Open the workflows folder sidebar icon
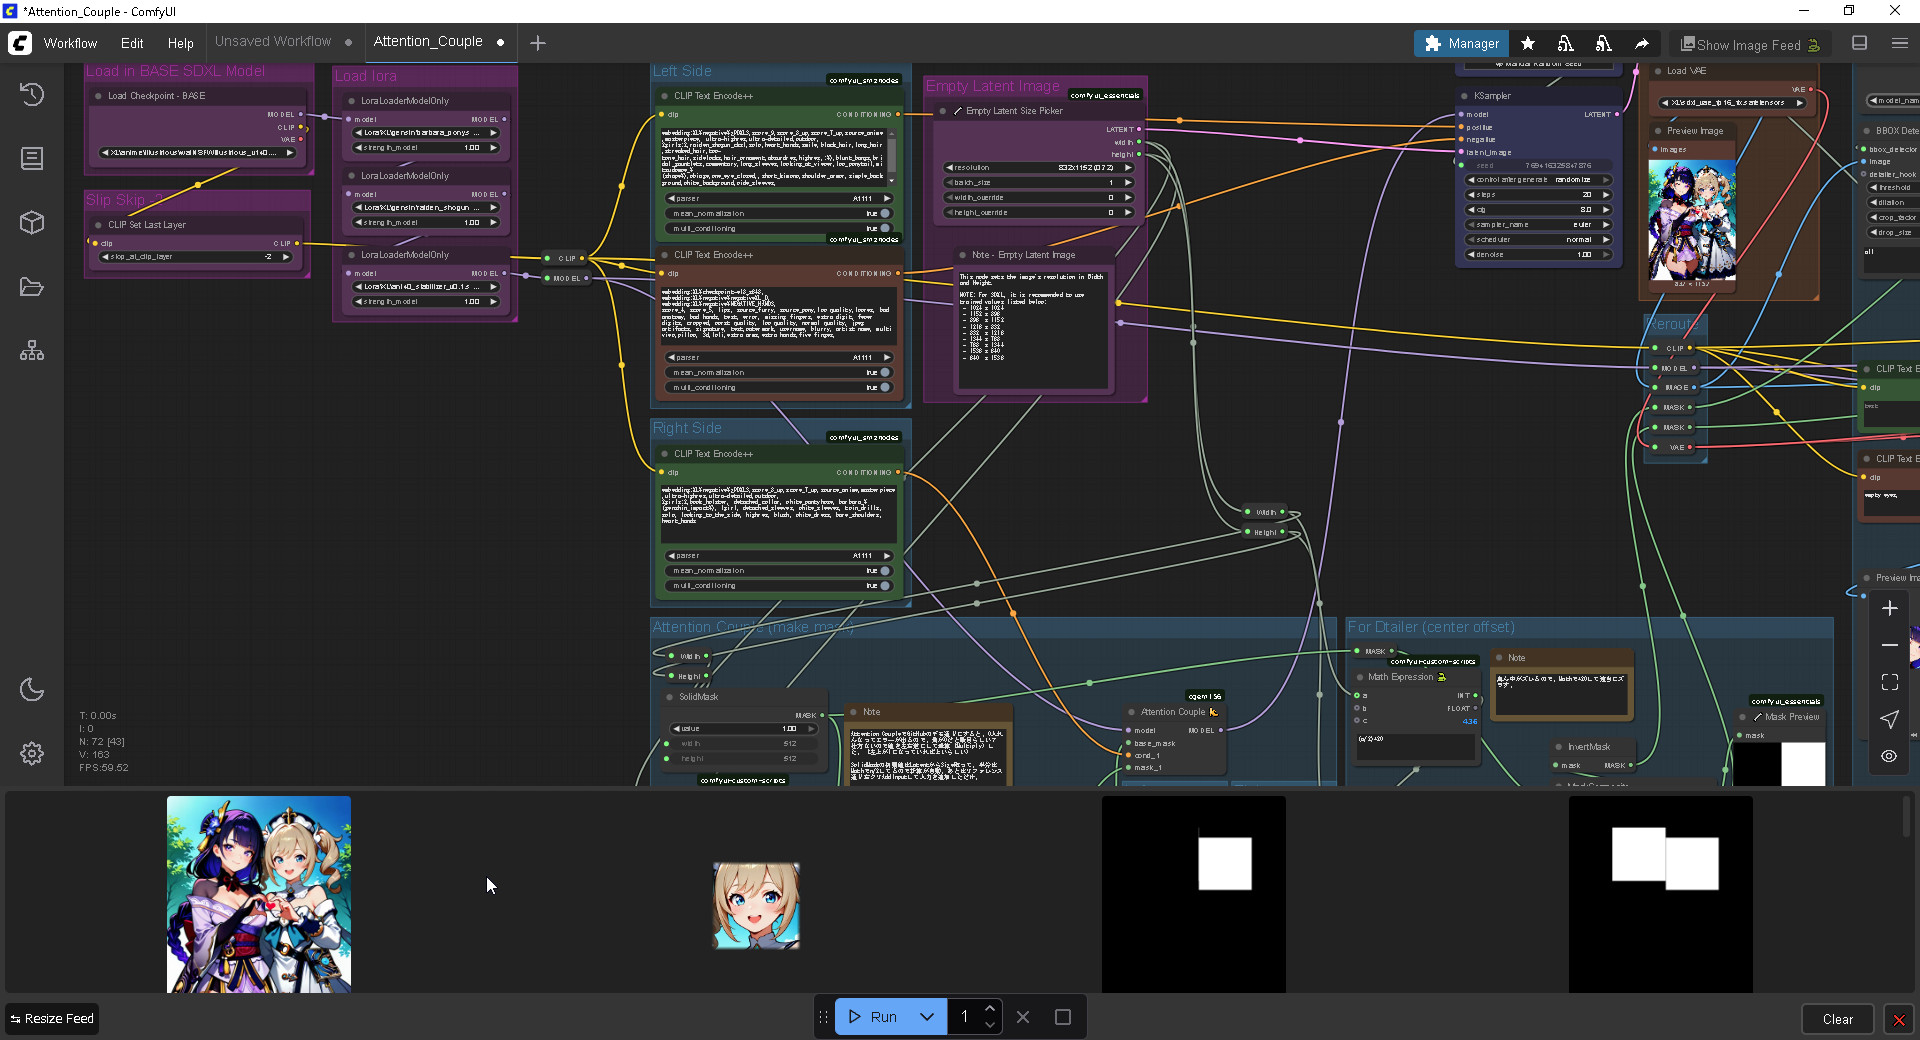Screen dimensions: 1920x1040 32,287
